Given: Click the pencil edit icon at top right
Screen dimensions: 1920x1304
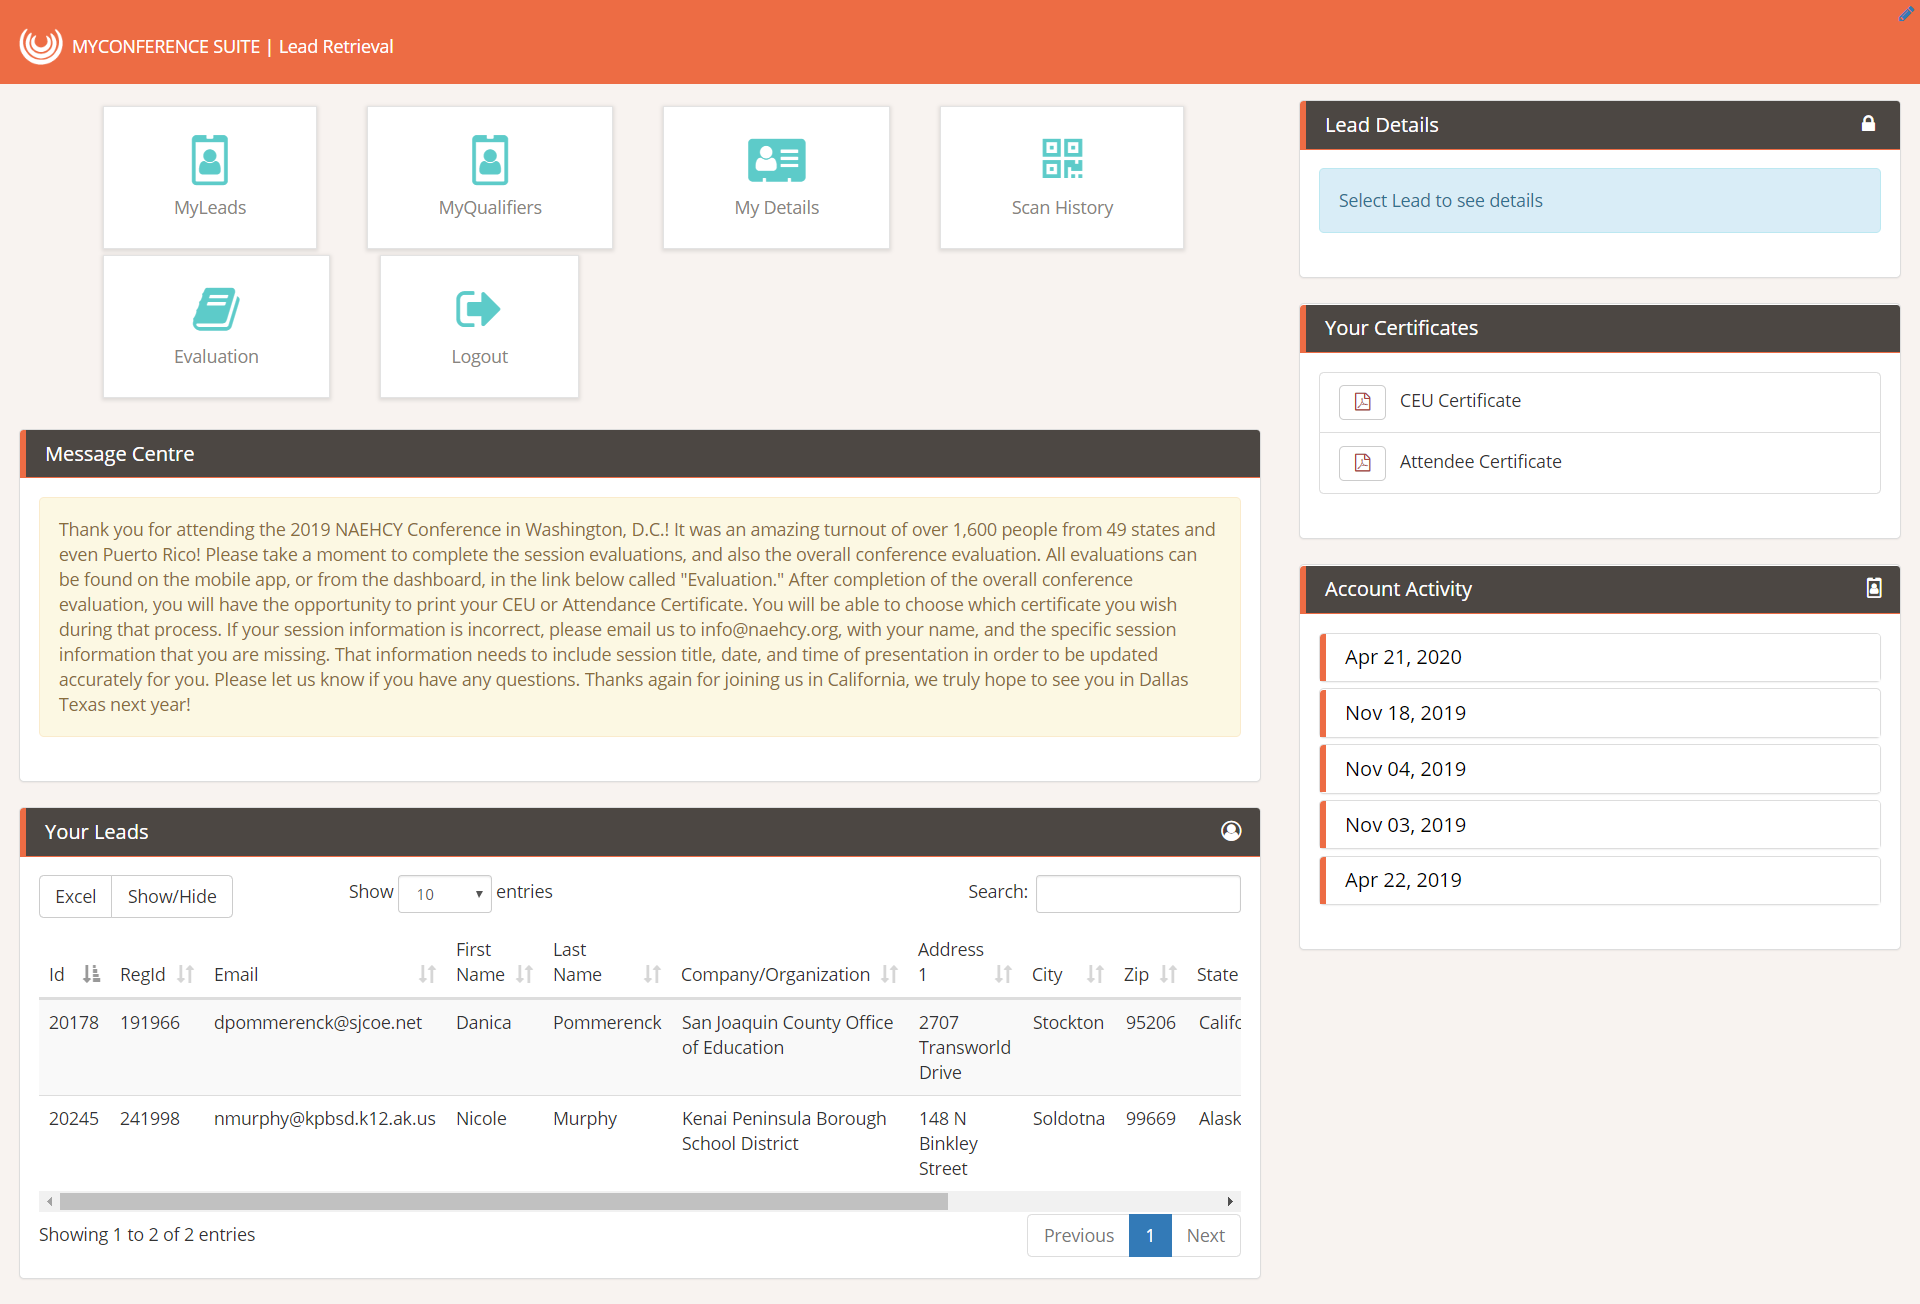Looking at the screenshot, I should (x=1906, y=14).
